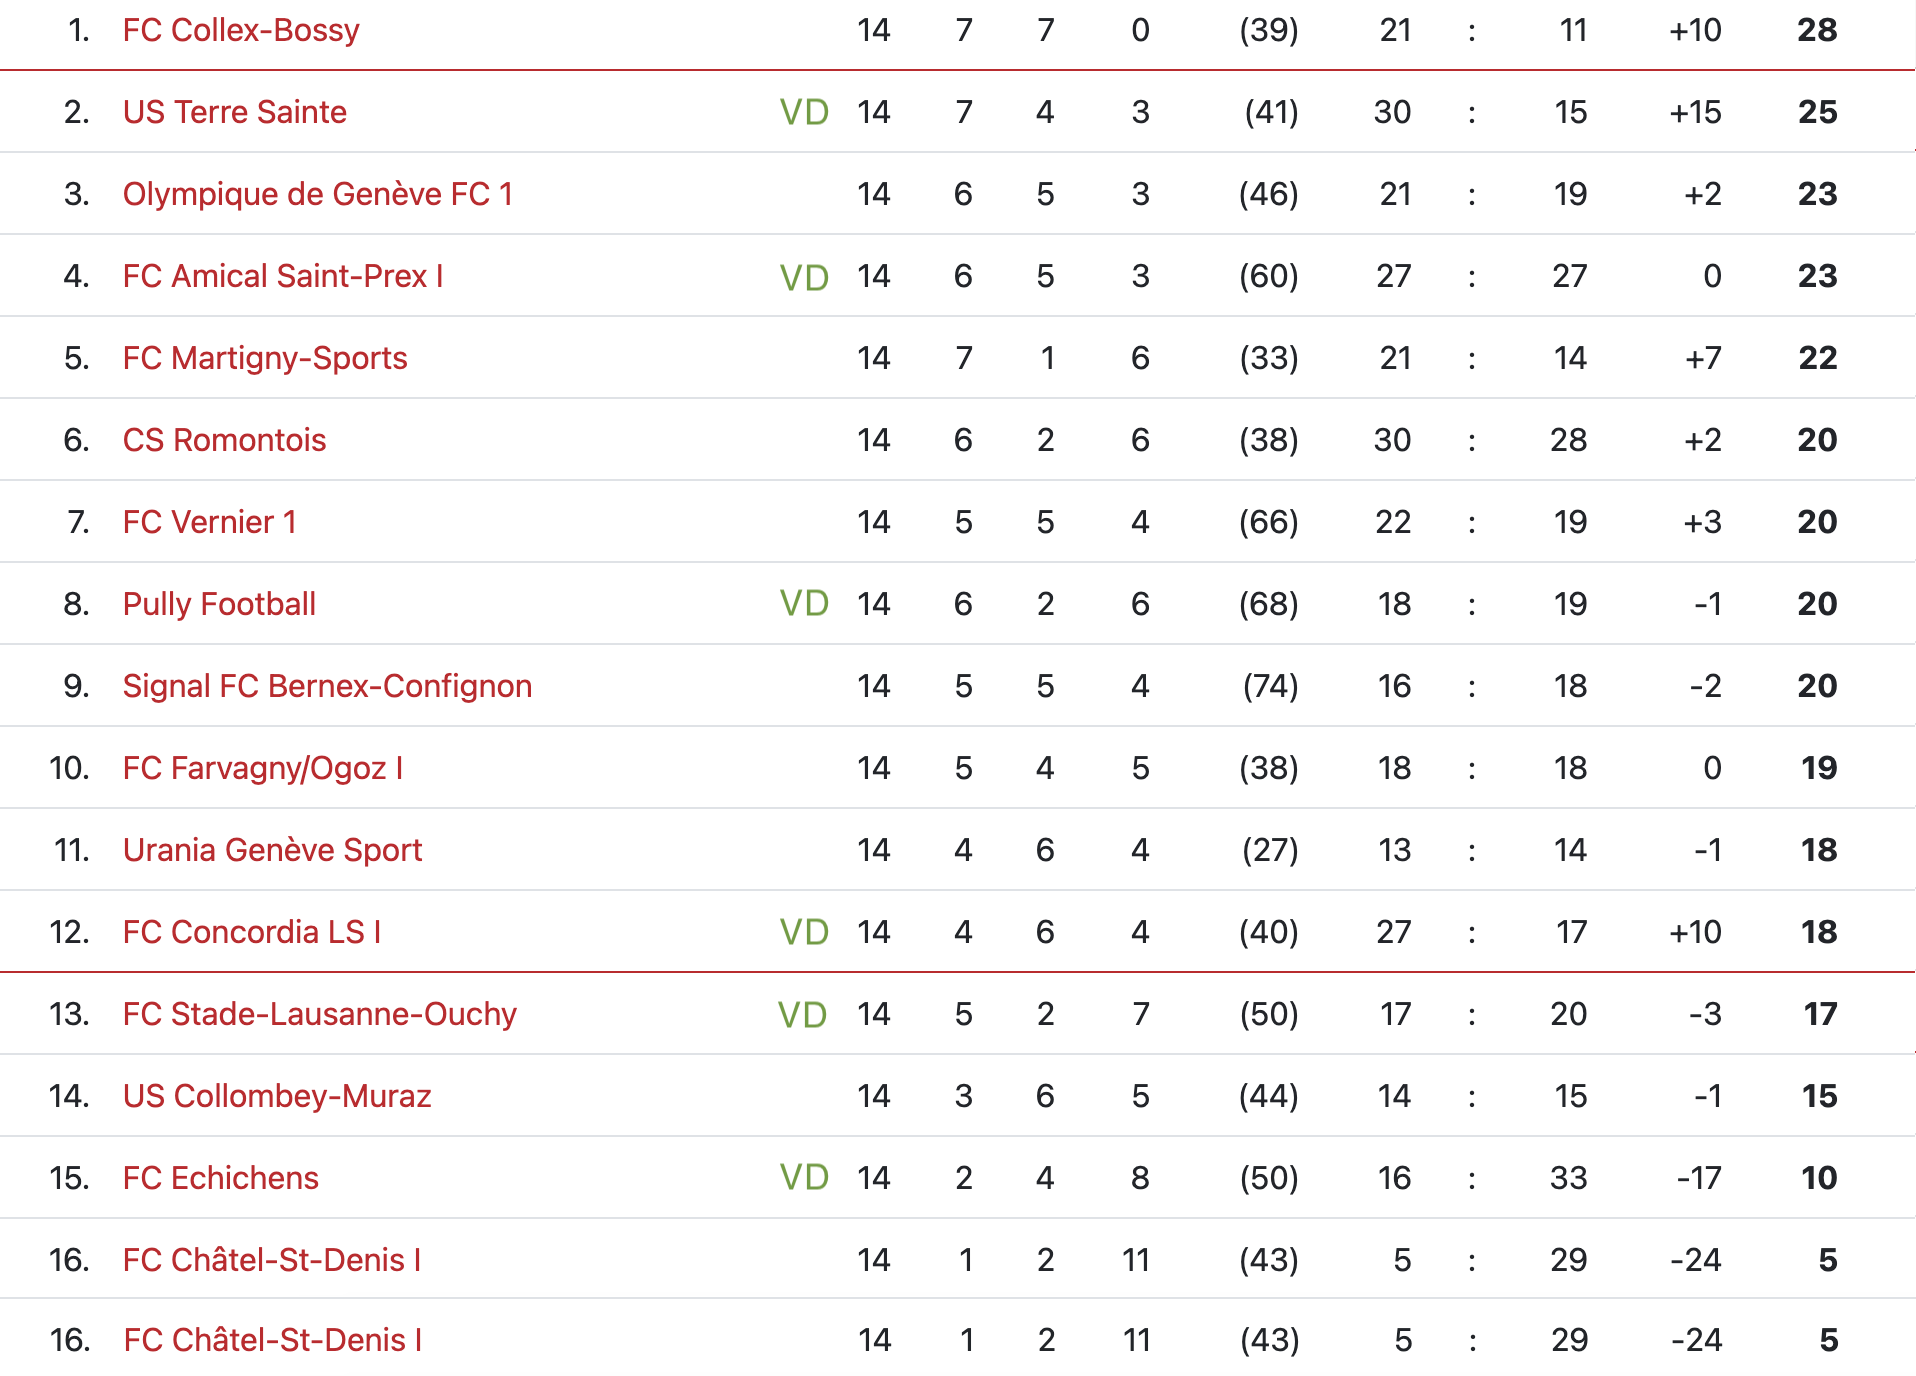The height and width of the screenshot is (1376, 1916).
Task: Open FC Amical Saint-Prex I team
Action: pyautogui.click(x=283, y=276)
